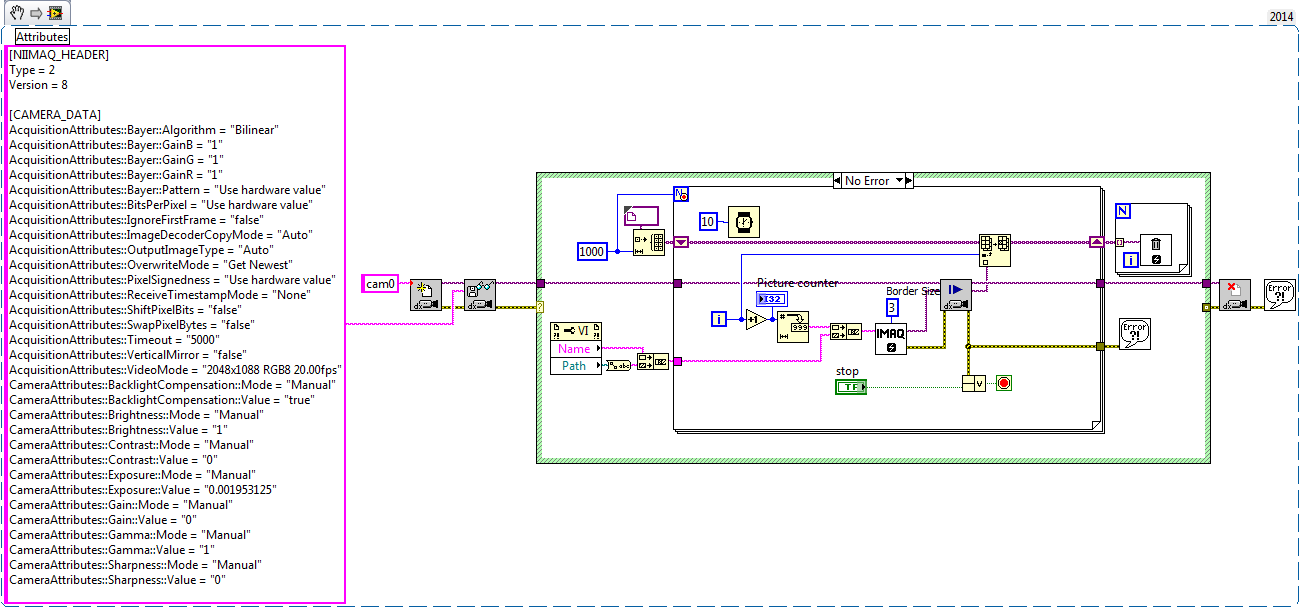This screenshot has height=608, width=1300.
Task: Click the Gamma::Value = "1" line
Action: coord(113,550)
